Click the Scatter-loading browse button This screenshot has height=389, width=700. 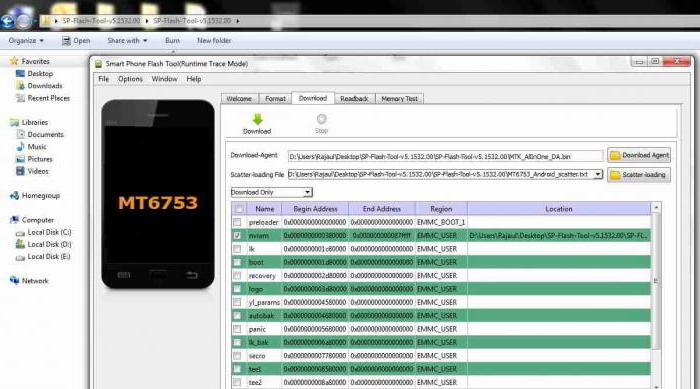point(639,175)
